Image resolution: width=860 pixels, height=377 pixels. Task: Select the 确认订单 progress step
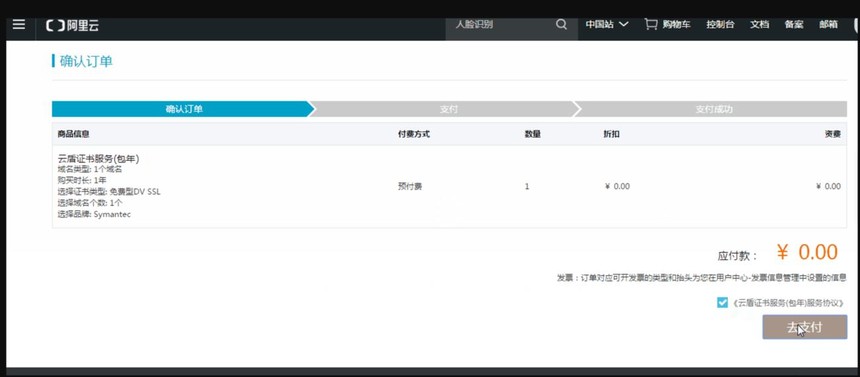(183, 109)
